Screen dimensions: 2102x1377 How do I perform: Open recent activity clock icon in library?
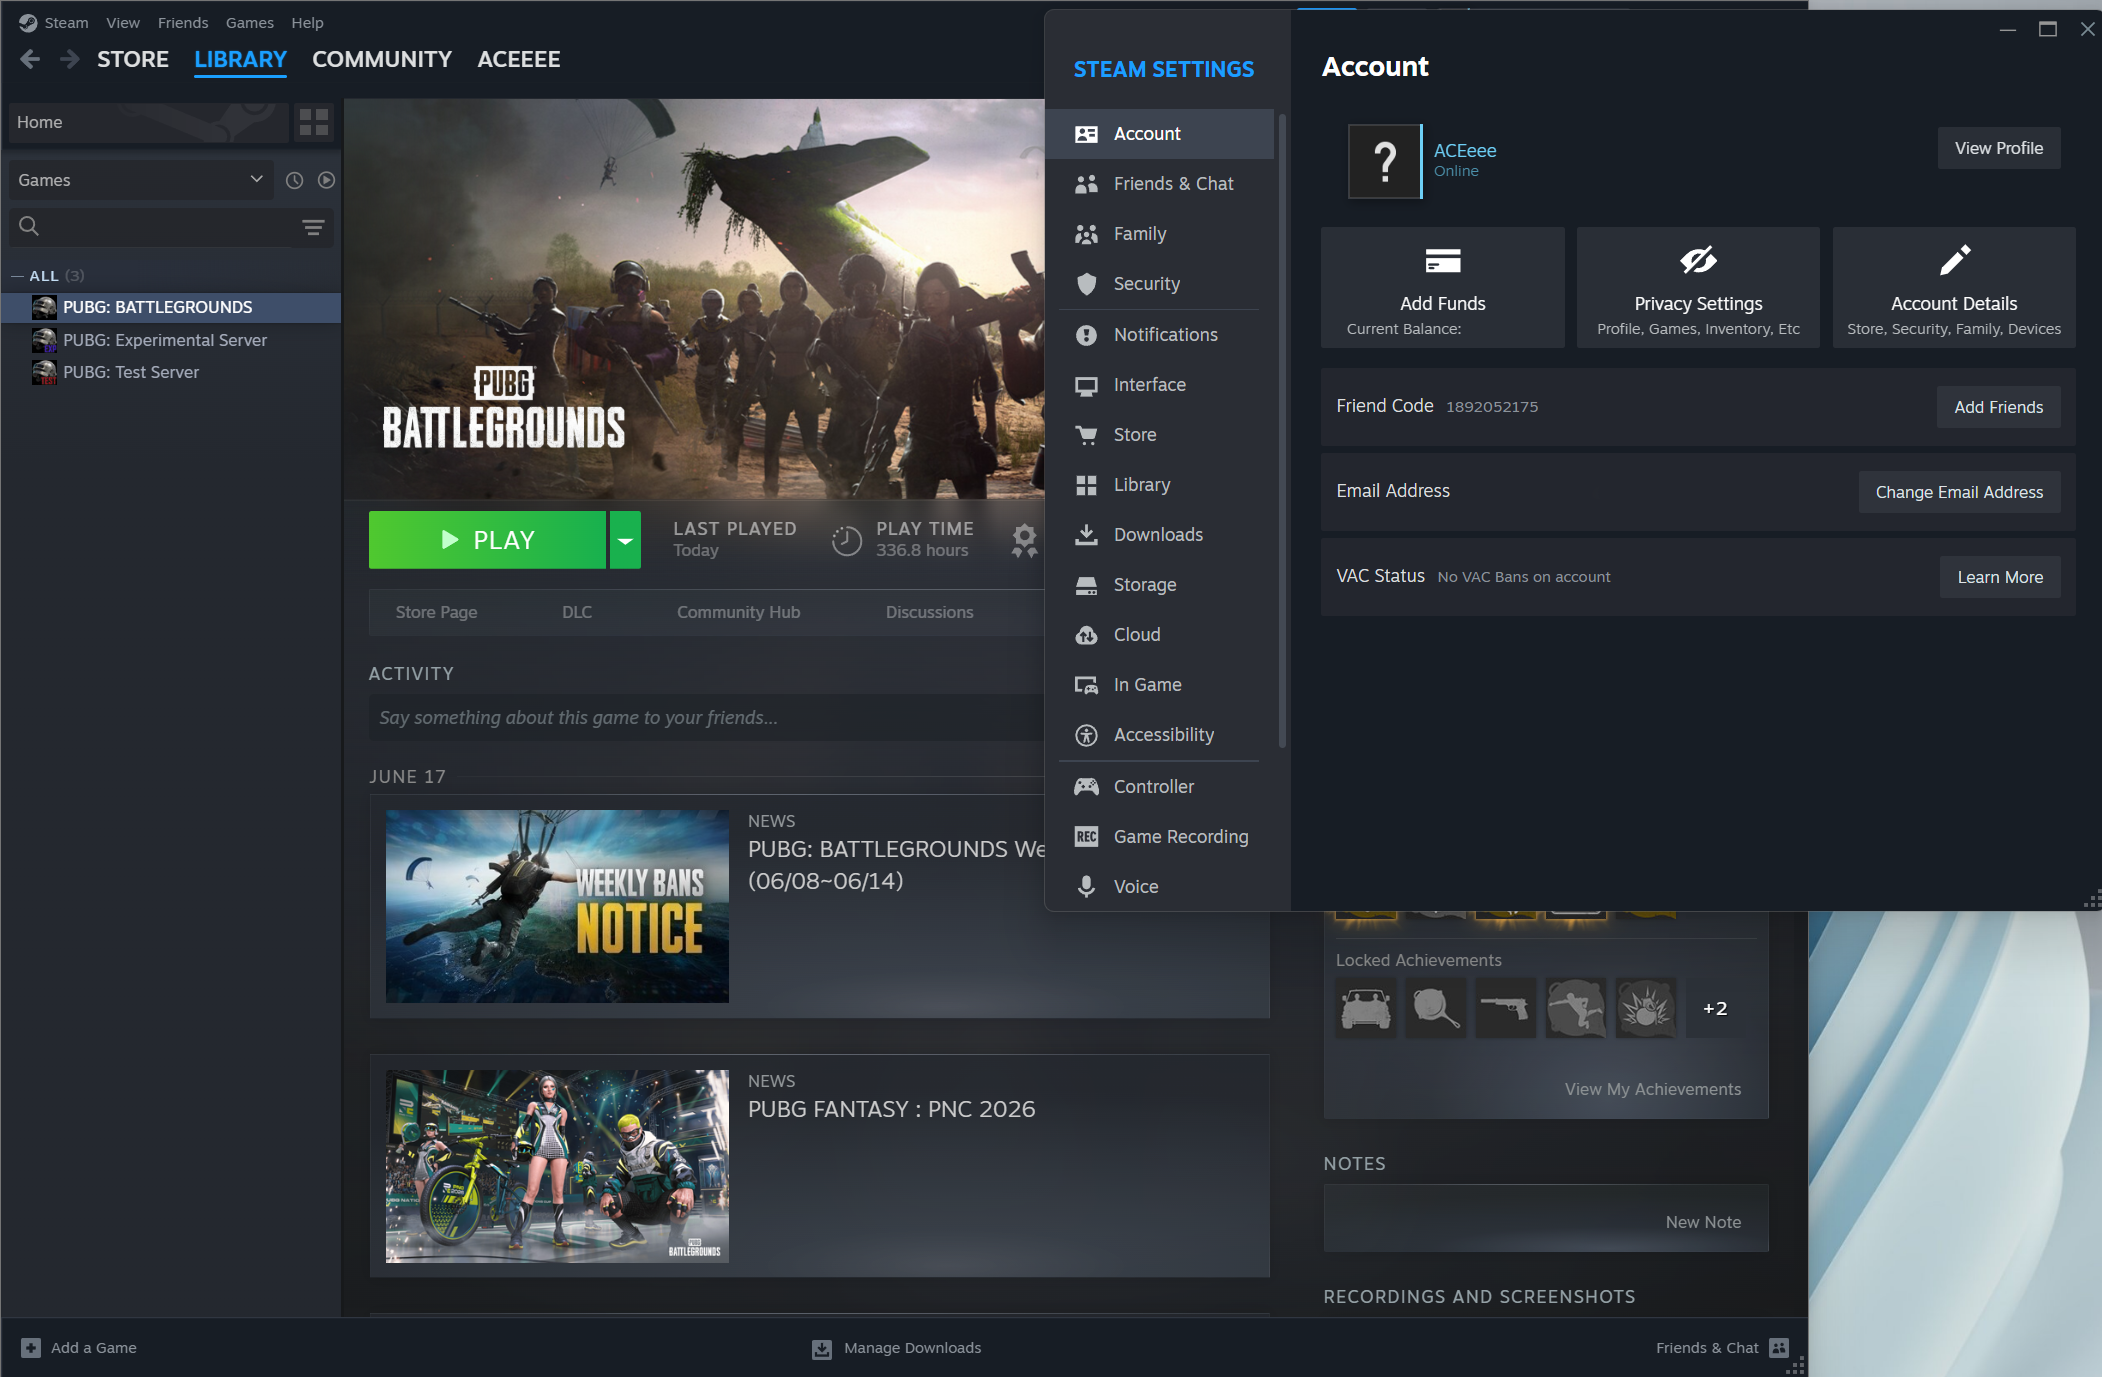(294, 180)
